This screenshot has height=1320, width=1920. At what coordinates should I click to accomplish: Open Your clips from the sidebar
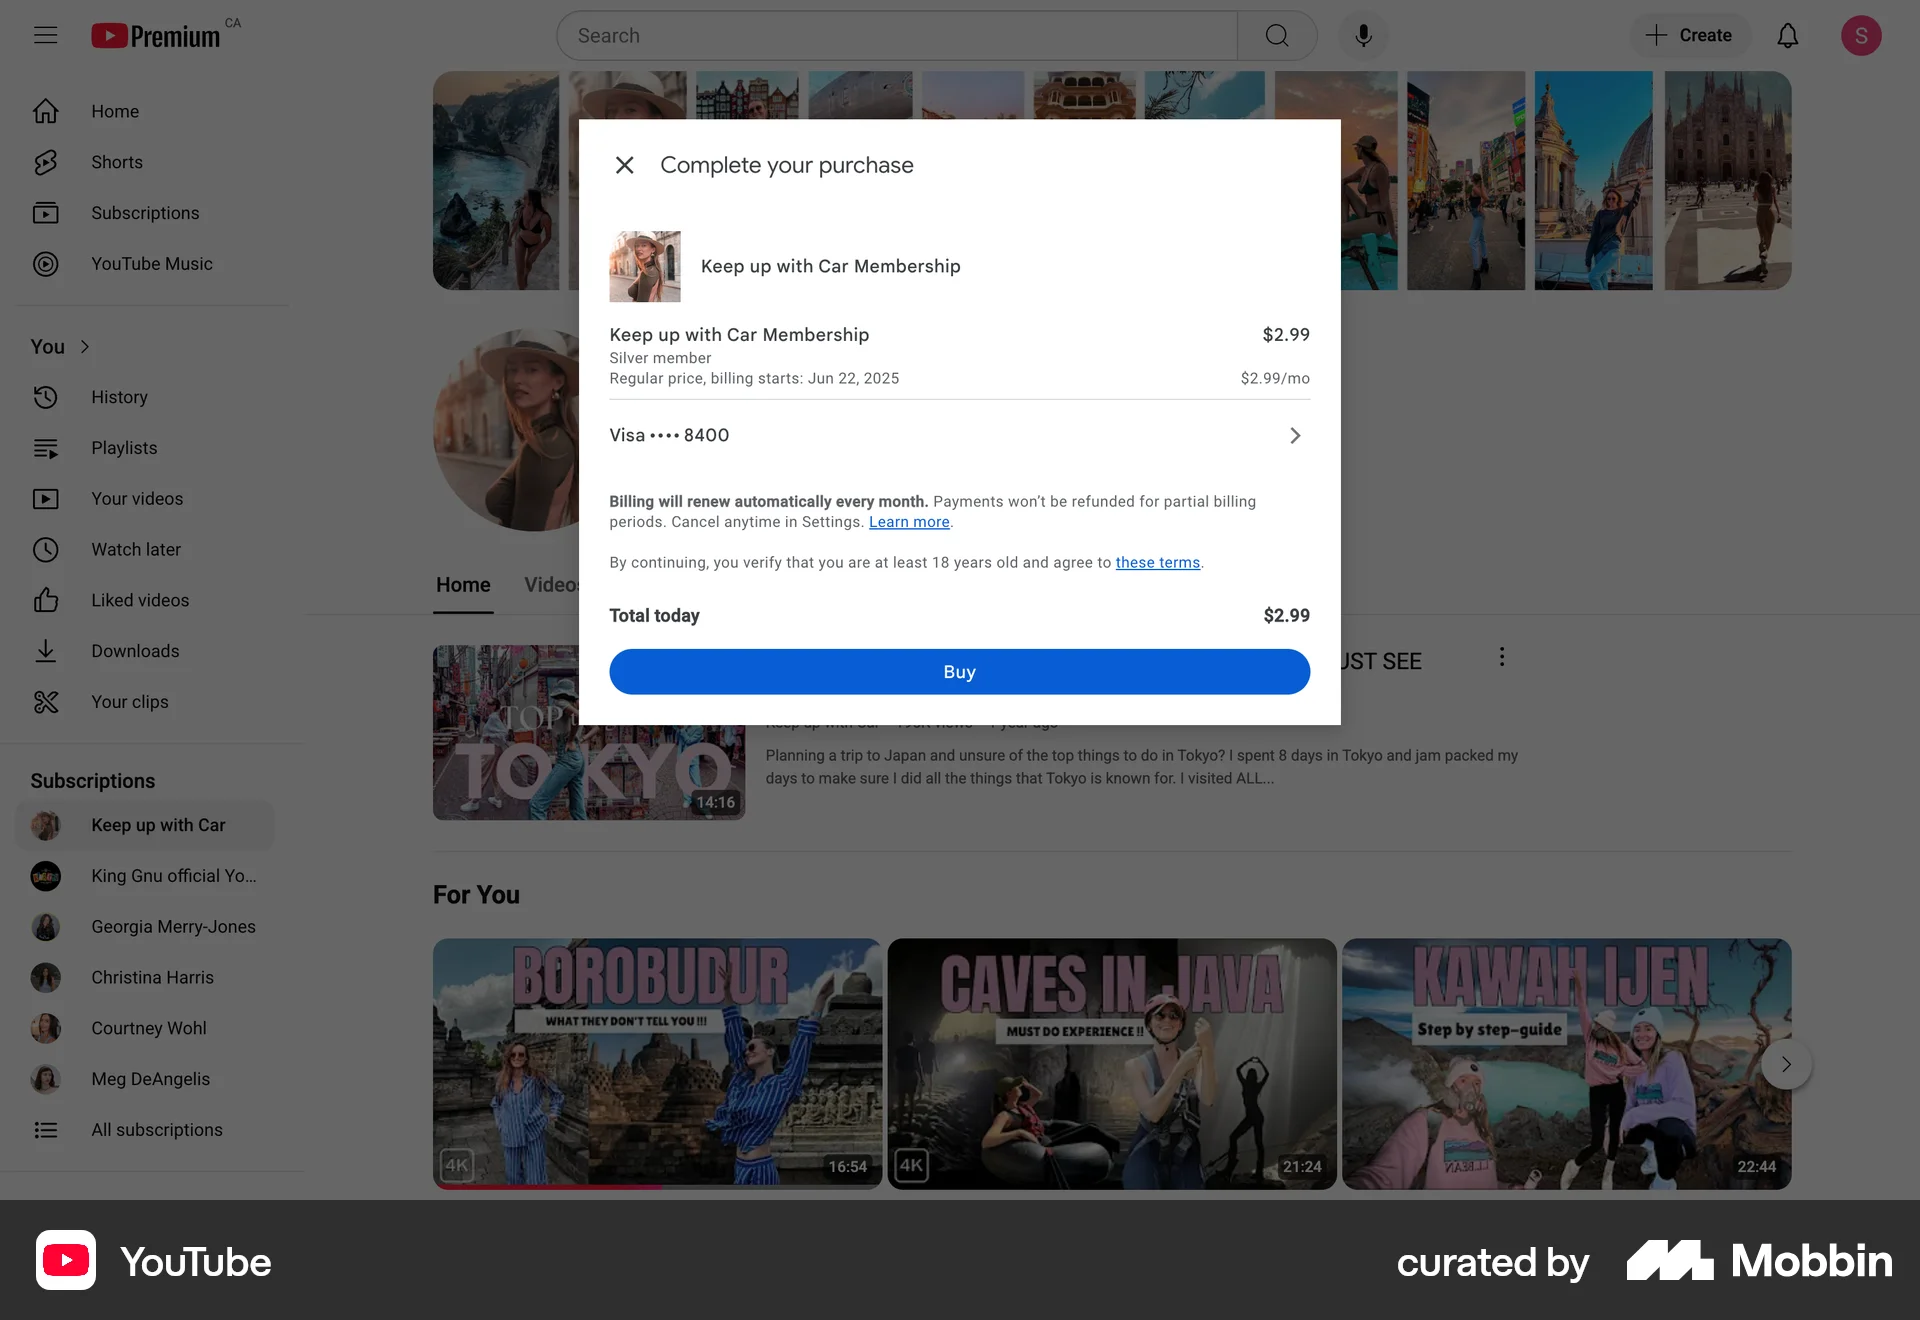129,702
